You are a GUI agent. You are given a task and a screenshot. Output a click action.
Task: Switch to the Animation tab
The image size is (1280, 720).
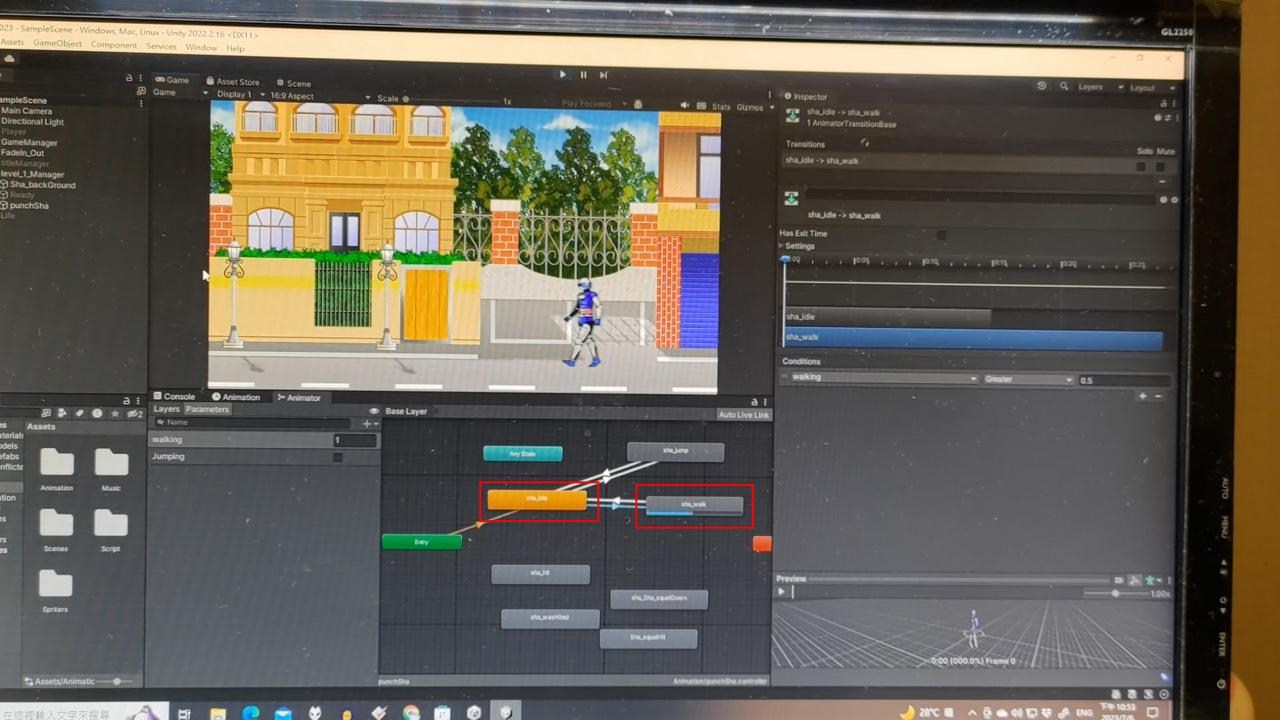click(x=236, y=397)
